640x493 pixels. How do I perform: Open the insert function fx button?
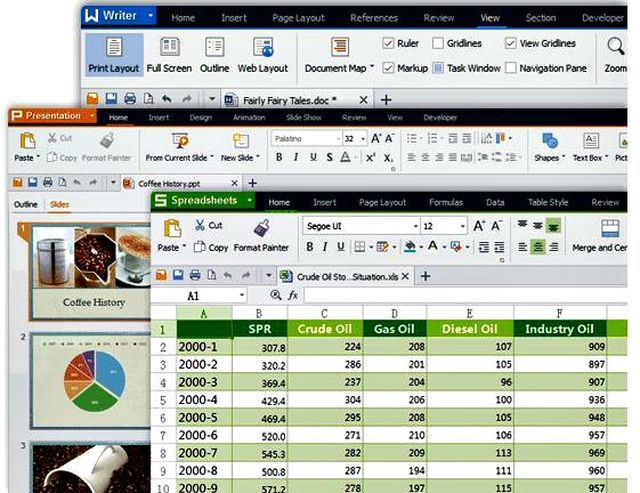(293, 295)
